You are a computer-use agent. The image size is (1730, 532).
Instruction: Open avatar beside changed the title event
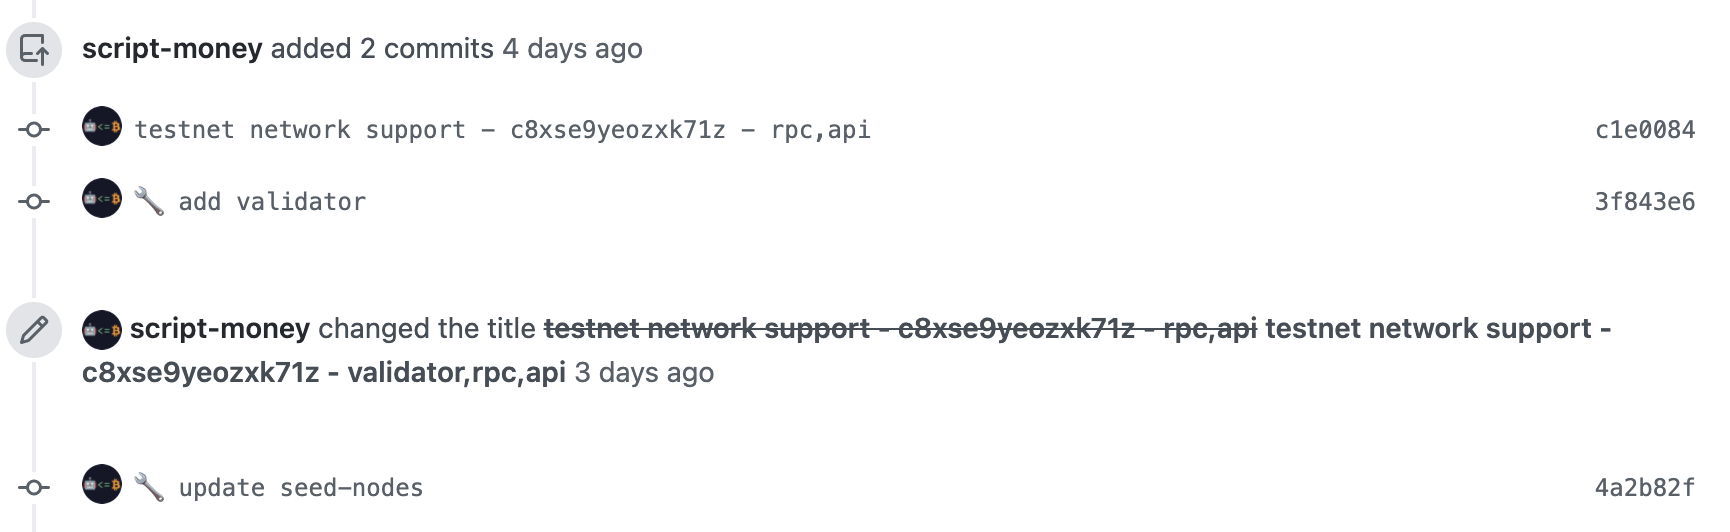pyautogui.click(x=102, y=330)
